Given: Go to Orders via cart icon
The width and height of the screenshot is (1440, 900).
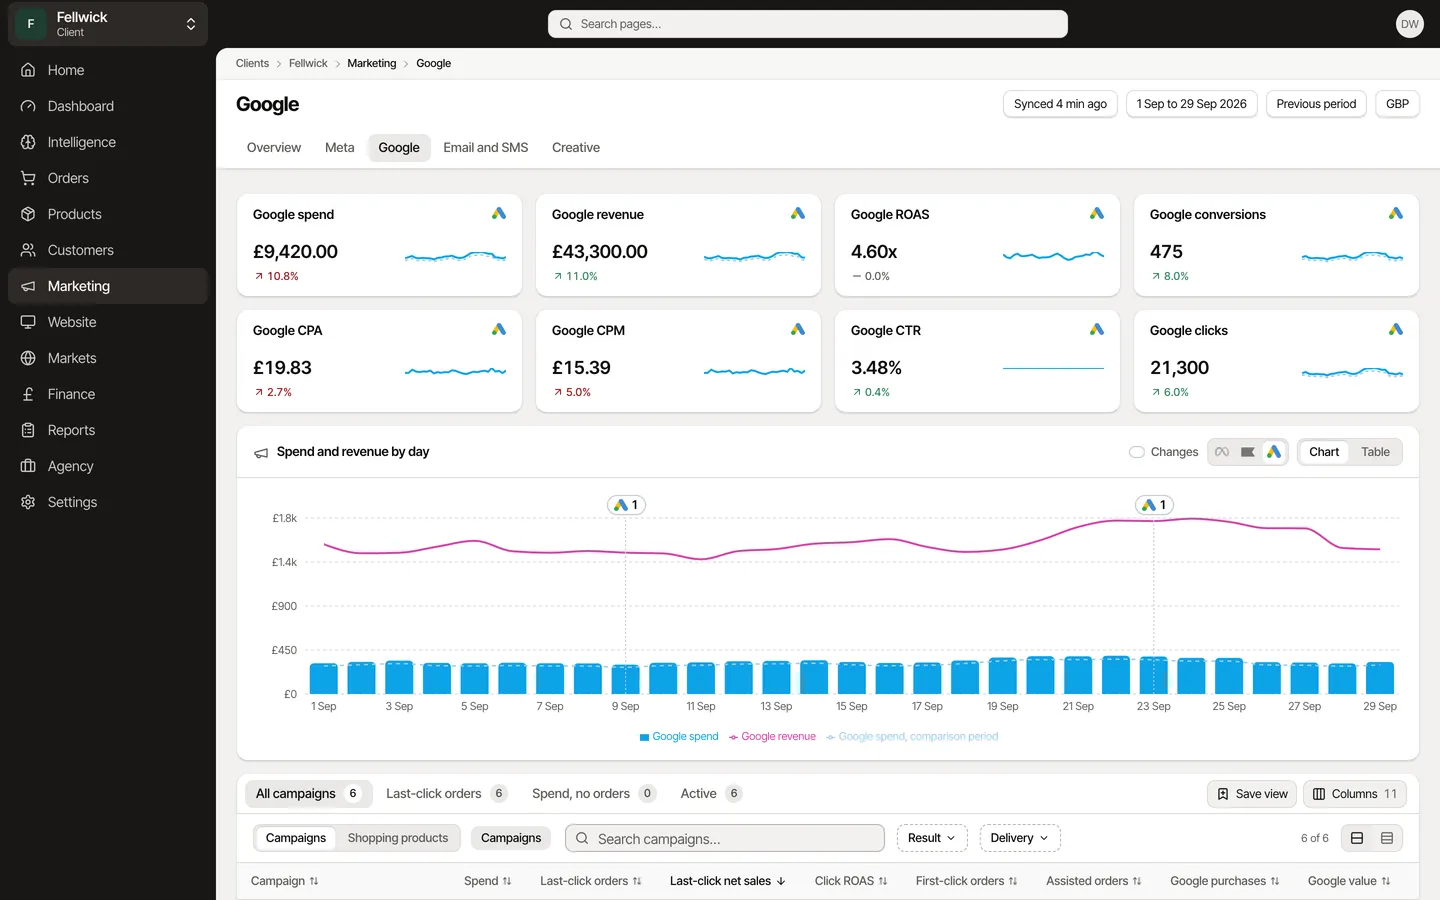Looking at the screenshot, I should point(28,178).
